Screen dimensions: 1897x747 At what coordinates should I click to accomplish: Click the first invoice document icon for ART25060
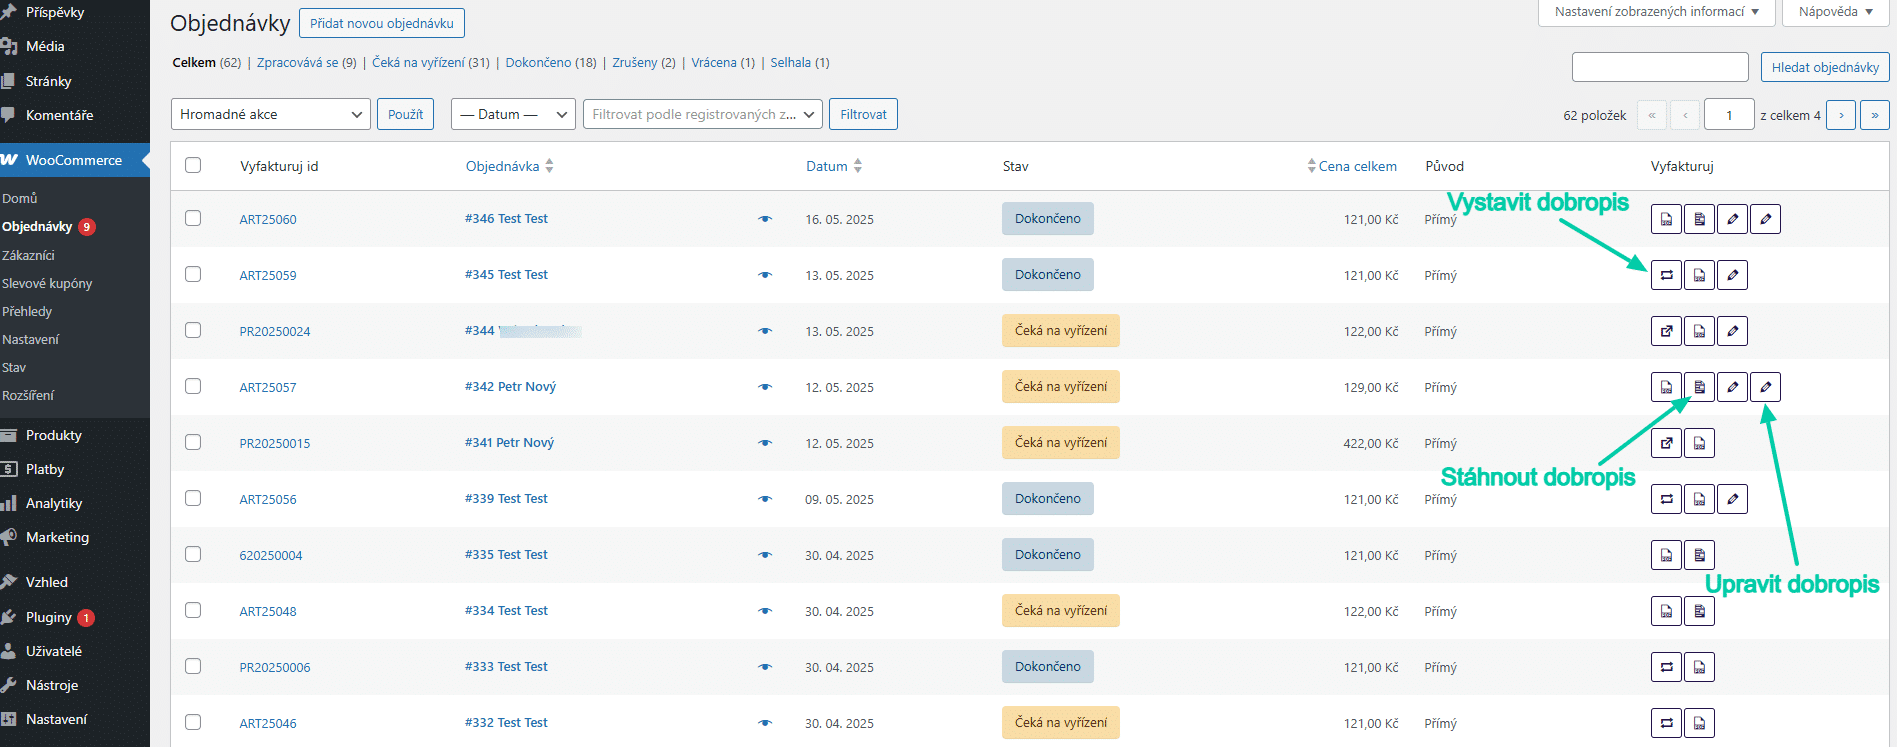[x=1666, y=219]
